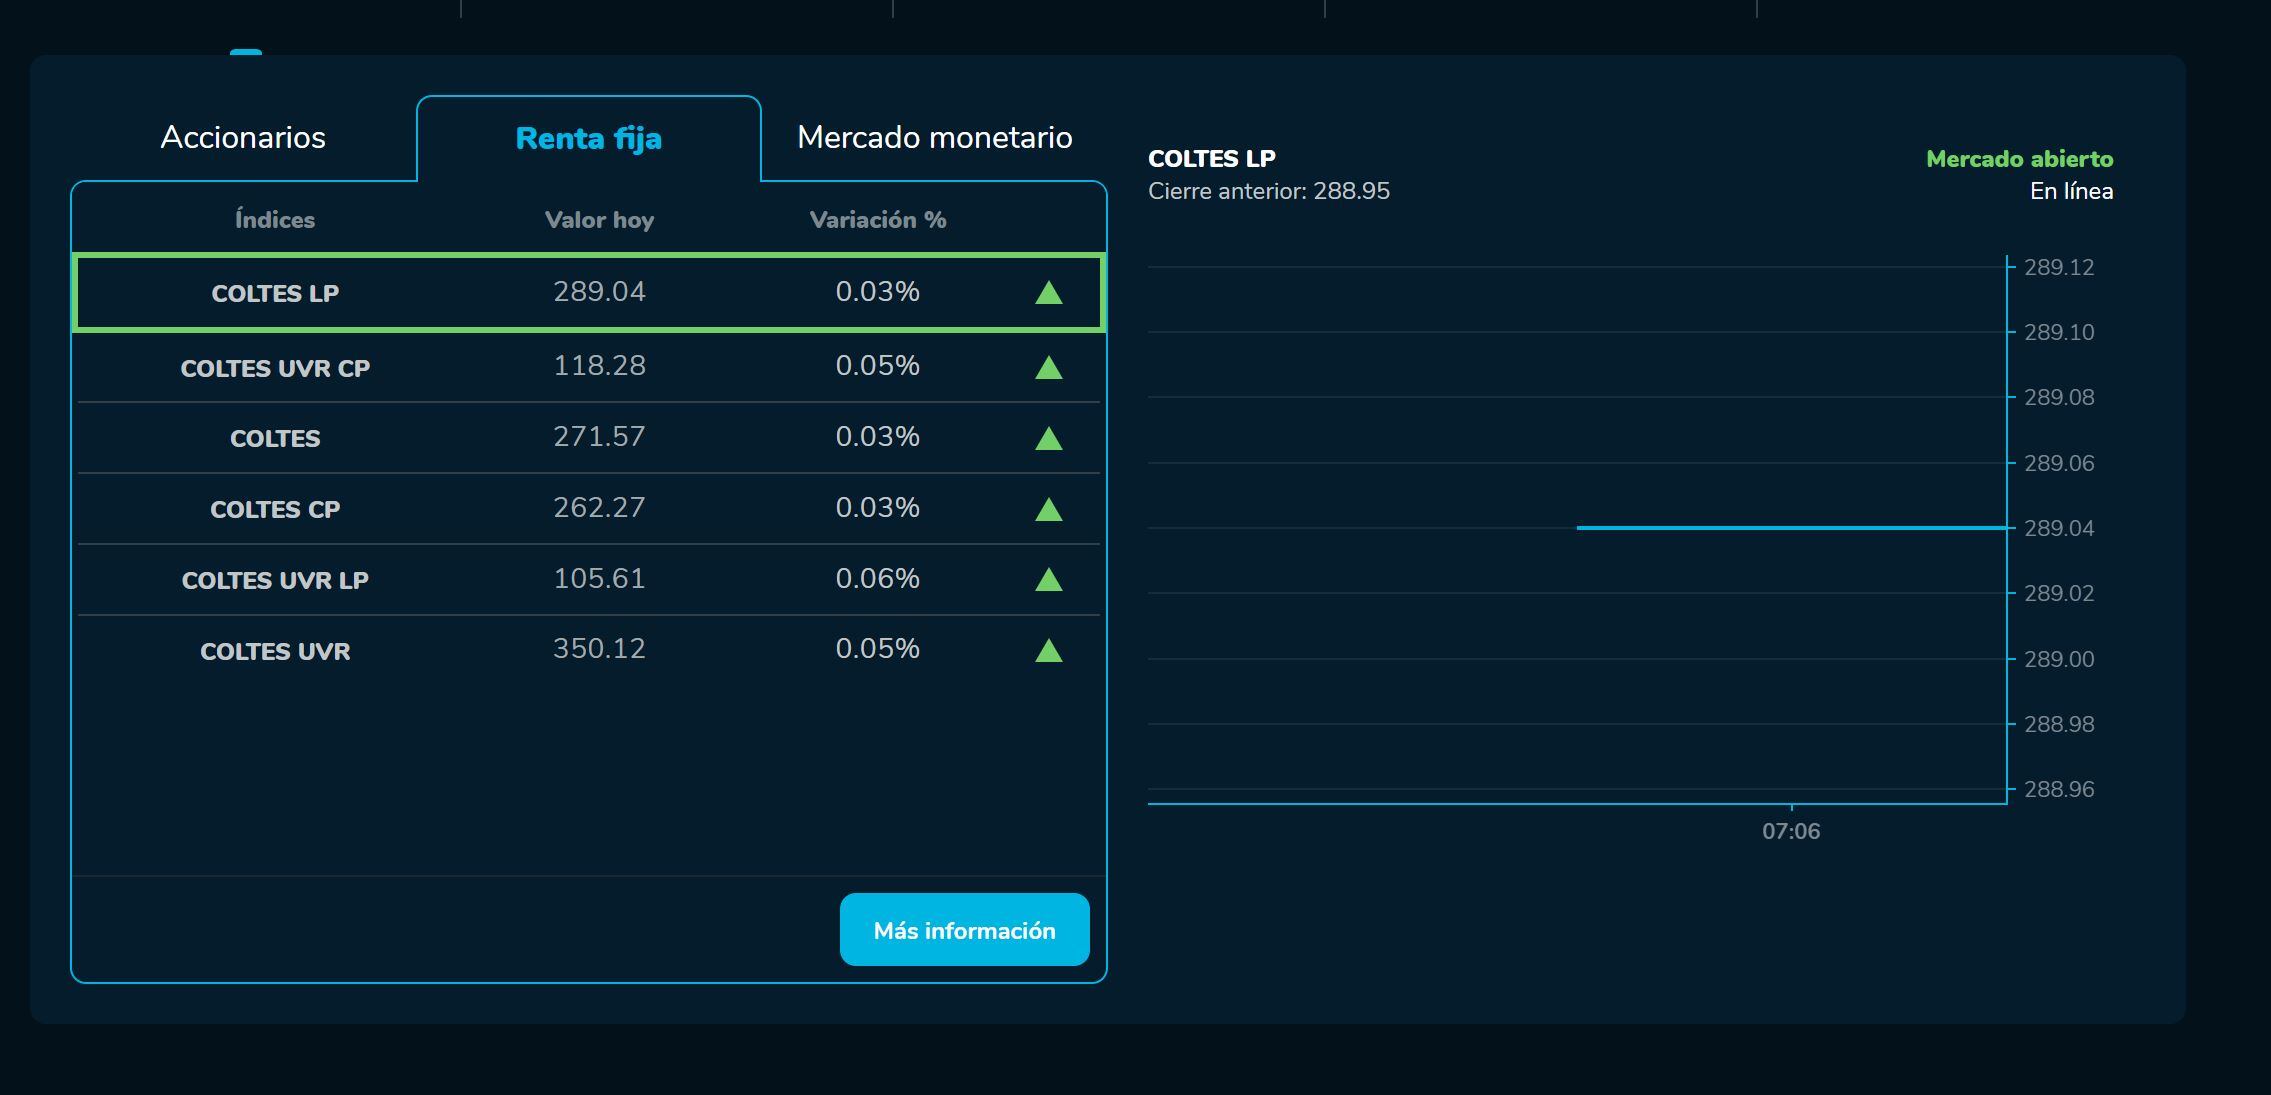2271x1095 pixels.
Task: Click the green triangle beside COLTES CP
Action: coord(1051,508)
